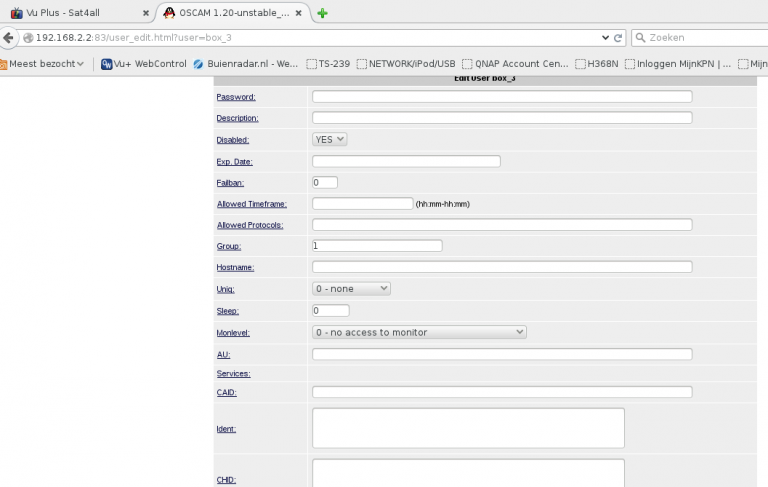Viewport: 768px width, 487px height.
Task: Click the green new tab plus icon
Action: pyautogui.click(x=322, y=13)
